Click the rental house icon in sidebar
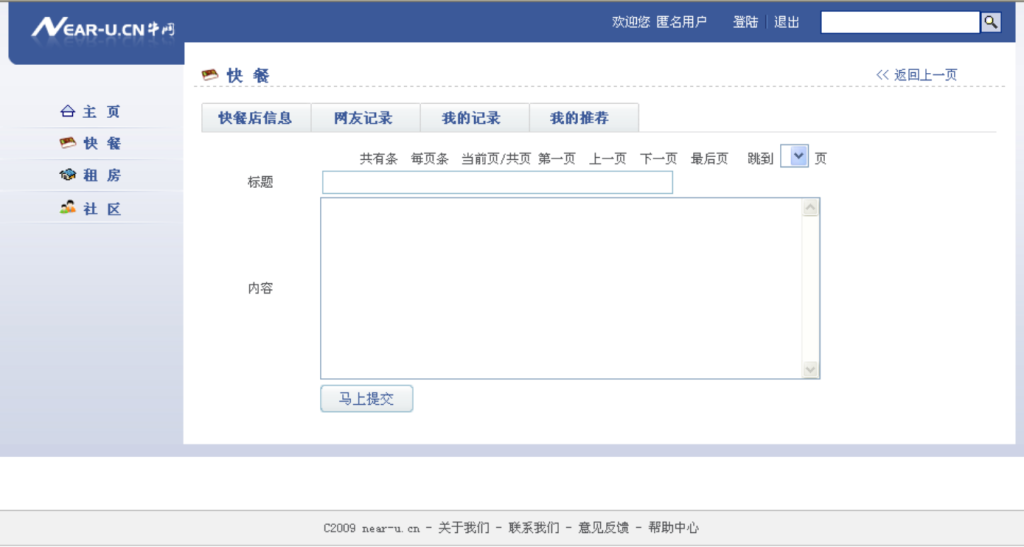 click(68, 175)
